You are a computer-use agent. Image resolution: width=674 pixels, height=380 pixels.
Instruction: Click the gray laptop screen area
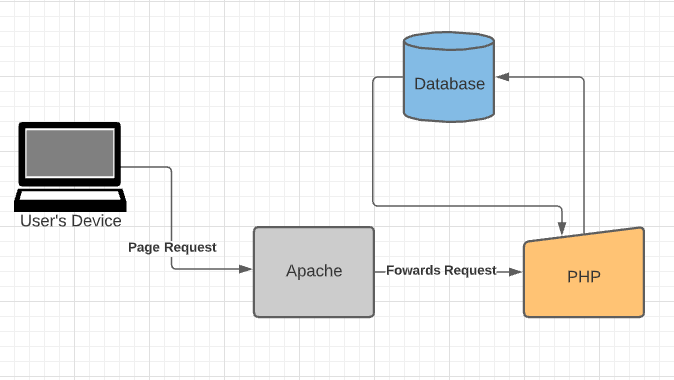70,153
